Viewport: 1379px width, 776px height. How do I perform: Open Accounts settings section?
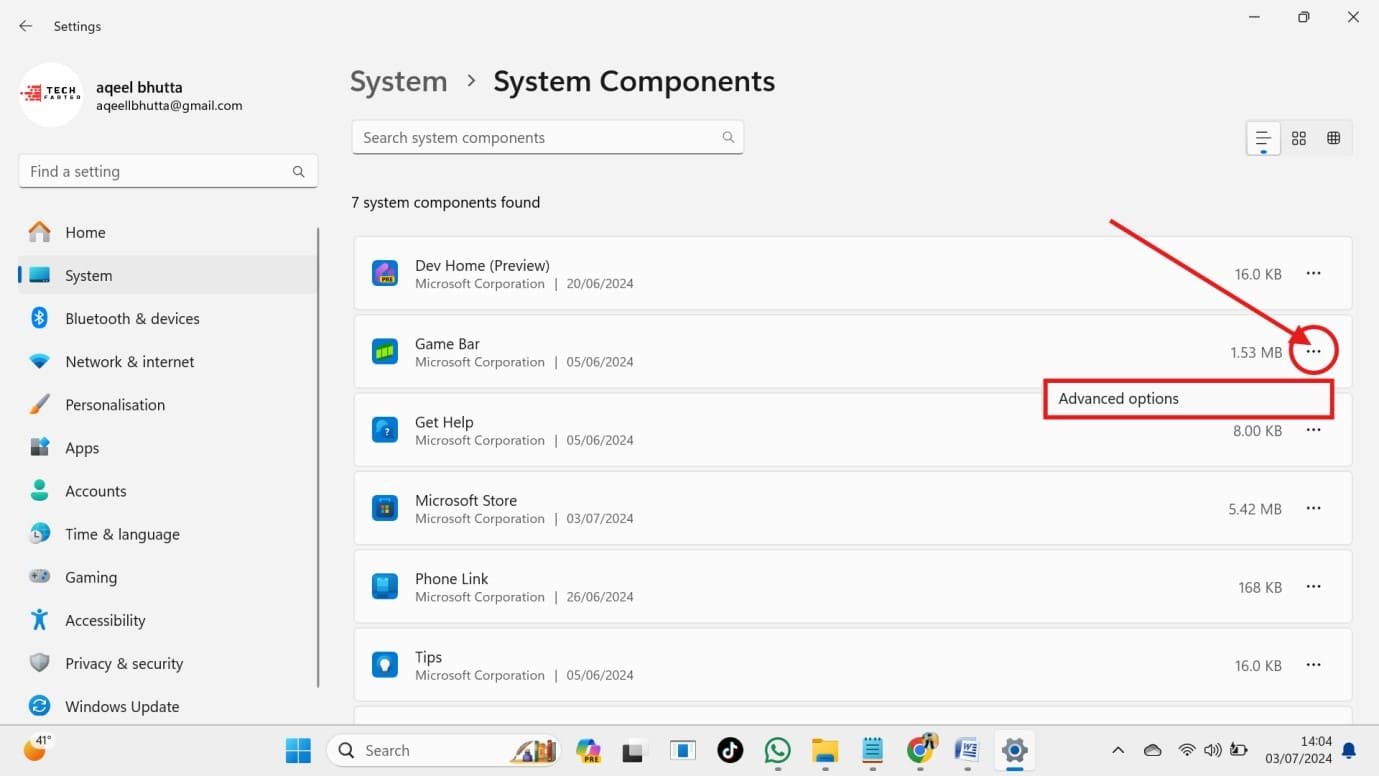click(96, 491)
